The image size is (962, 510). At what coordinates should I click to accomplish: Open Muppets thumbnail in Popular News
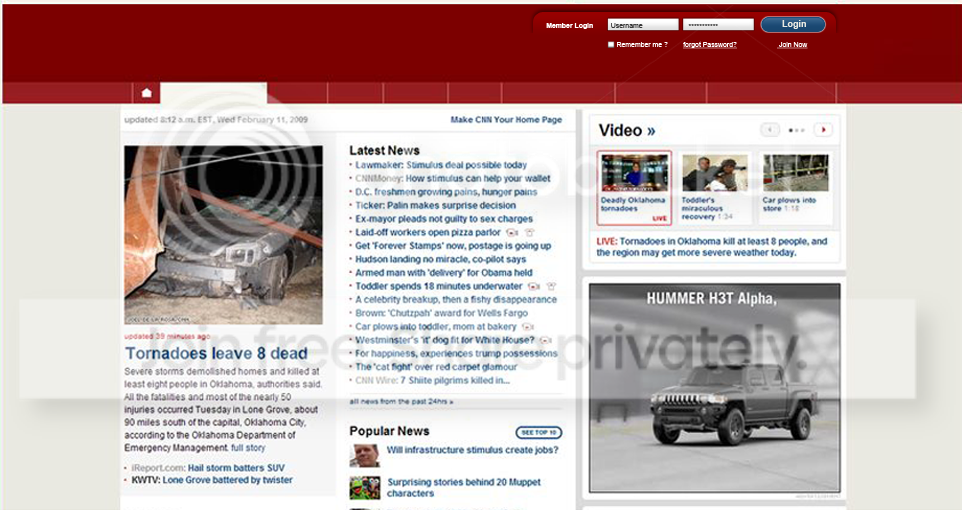click(x=364, y=488)
